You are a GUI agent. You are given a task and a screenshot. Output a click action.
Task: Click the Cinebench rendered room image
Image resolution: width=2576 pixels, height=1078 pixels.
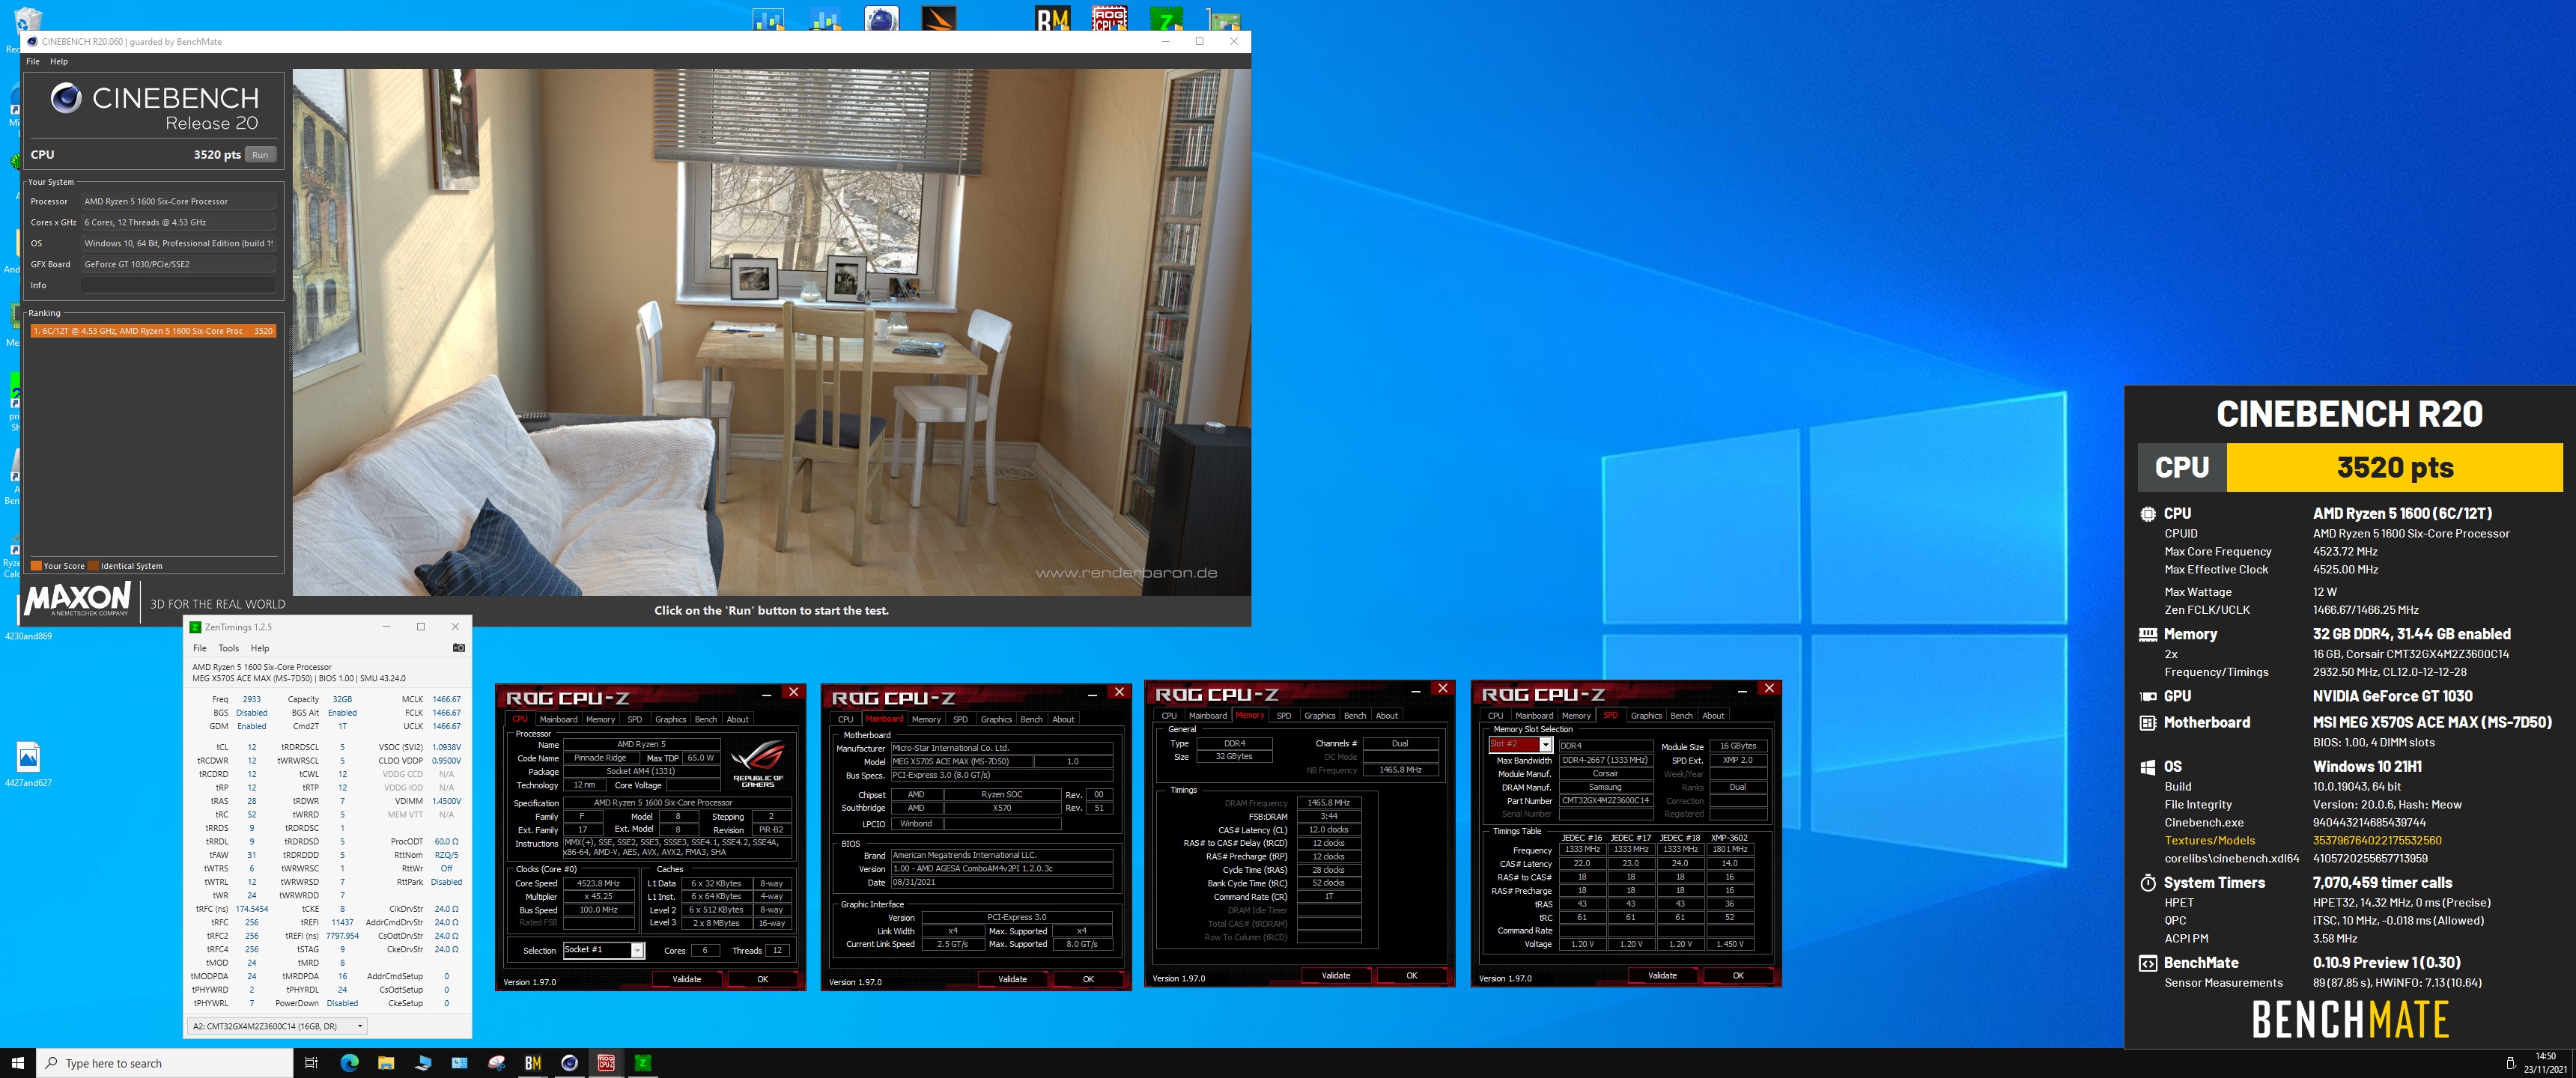(771, 332)
